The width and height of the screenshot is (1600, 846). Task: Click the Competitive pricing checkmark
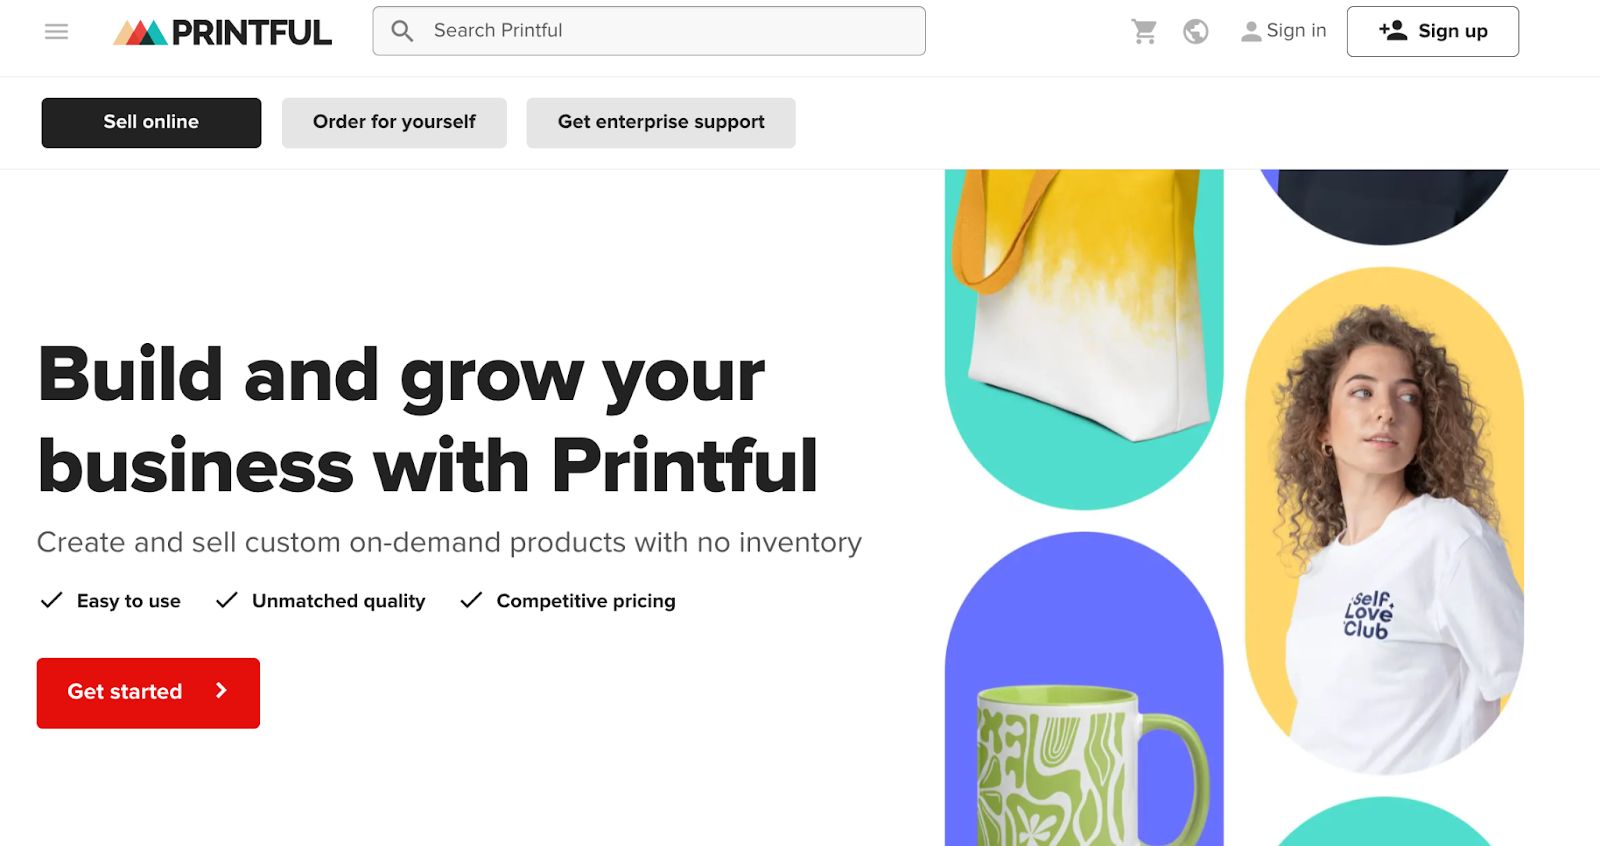(x=471, y=600)
